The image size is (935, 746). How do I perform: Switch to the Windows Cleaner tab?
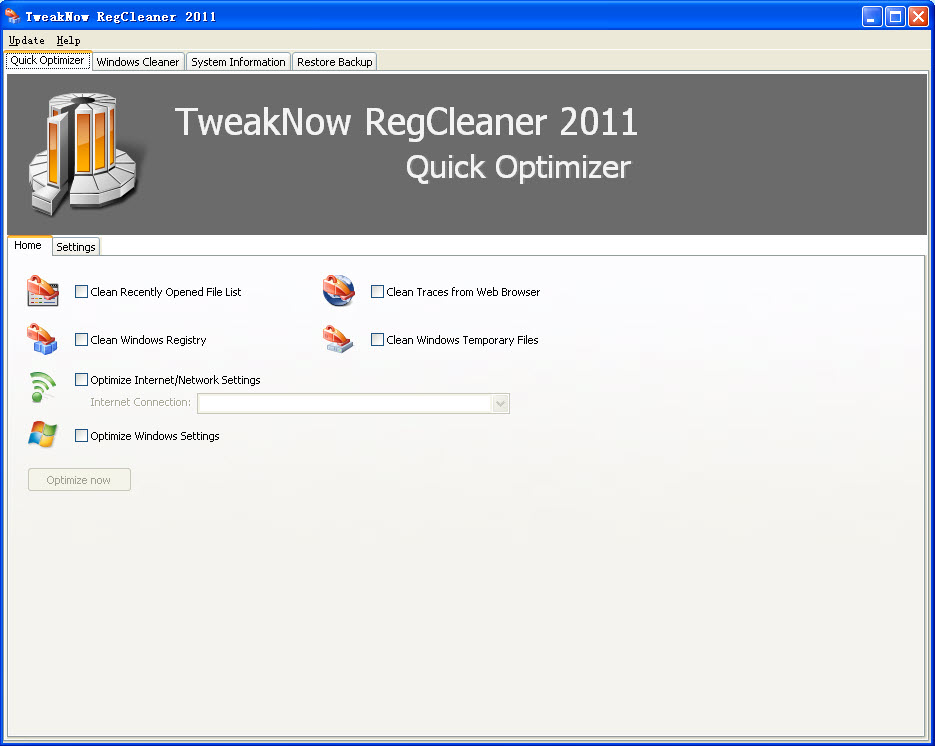point(137,61)
